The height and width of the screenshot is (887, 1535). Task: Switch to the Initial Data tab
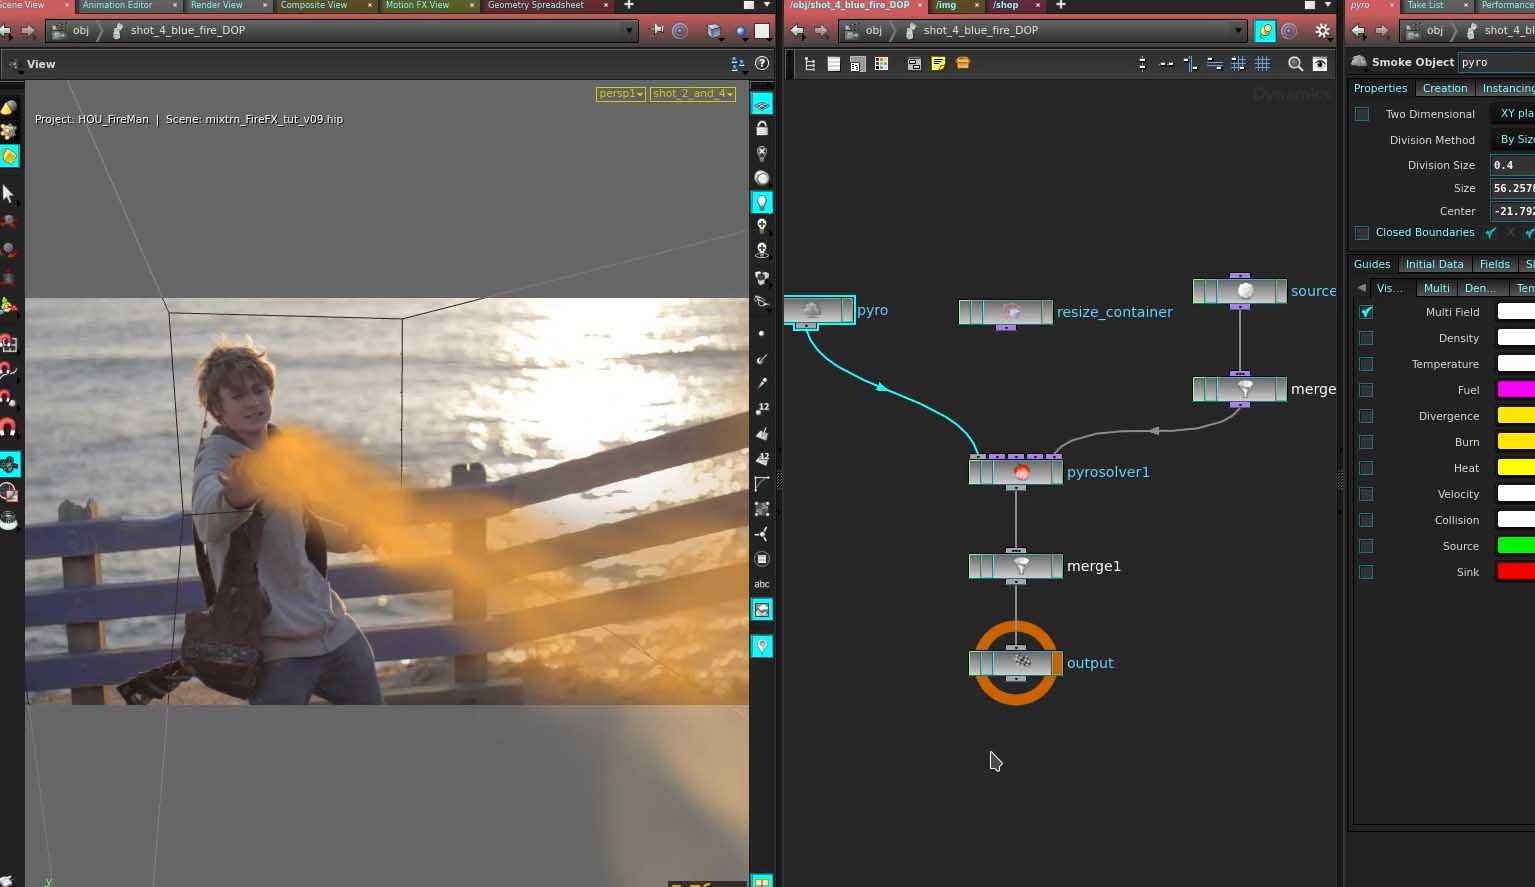(x=1434, y=264)
